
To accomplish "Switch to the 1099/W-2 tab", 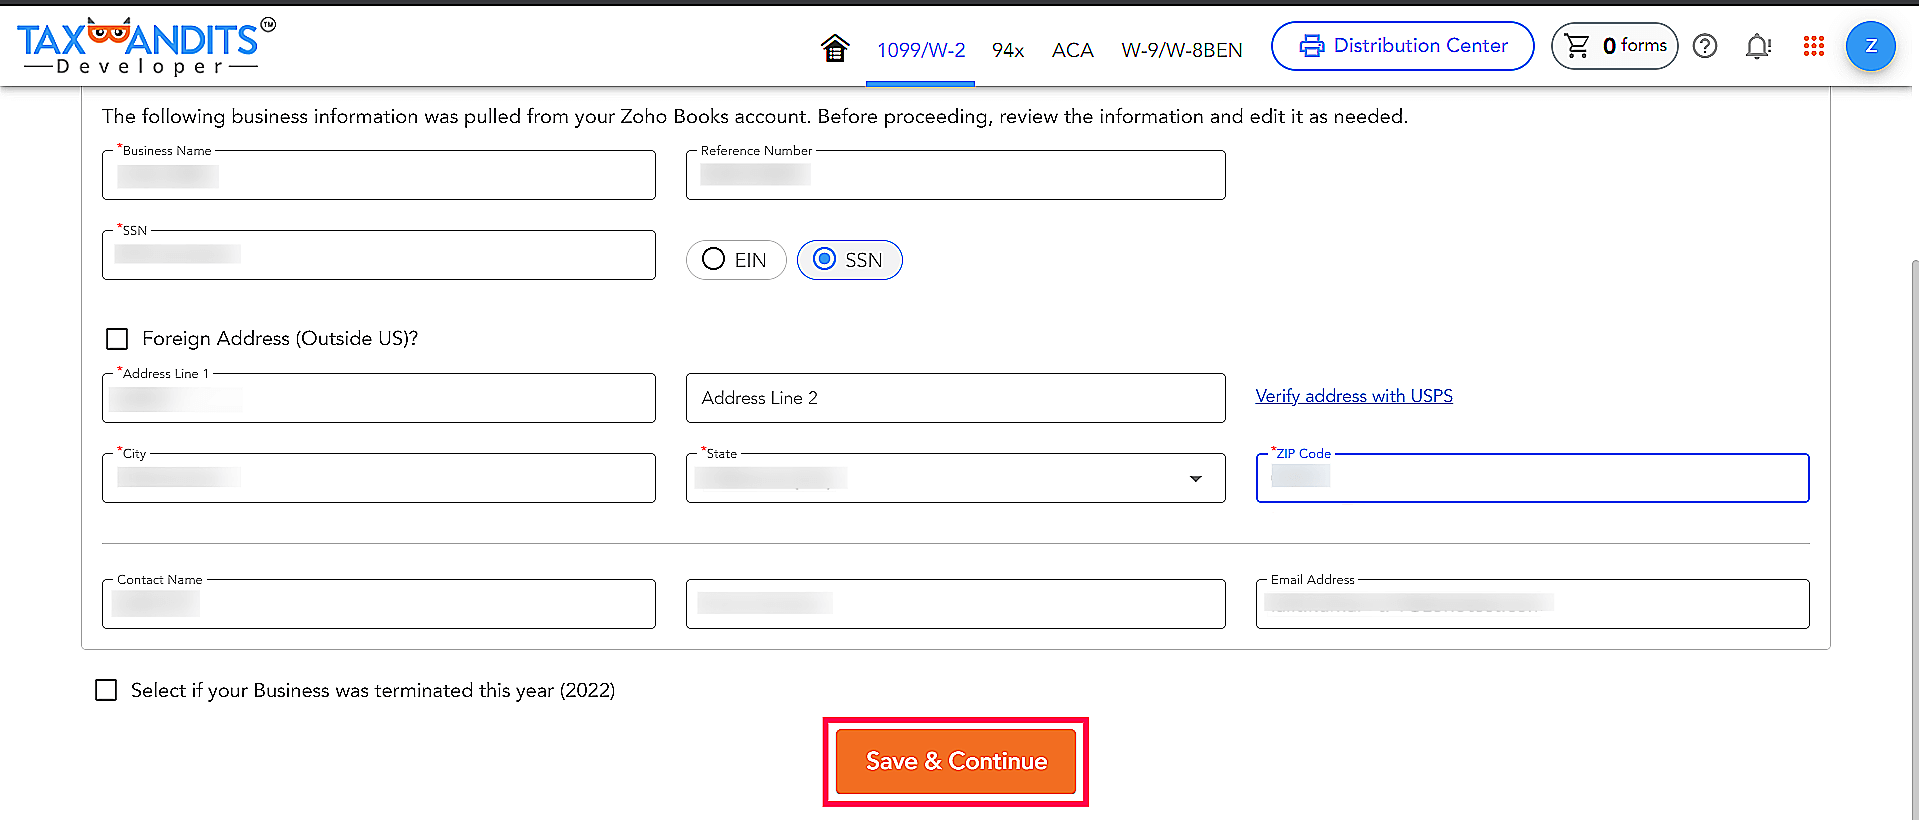I will (921, 50).
